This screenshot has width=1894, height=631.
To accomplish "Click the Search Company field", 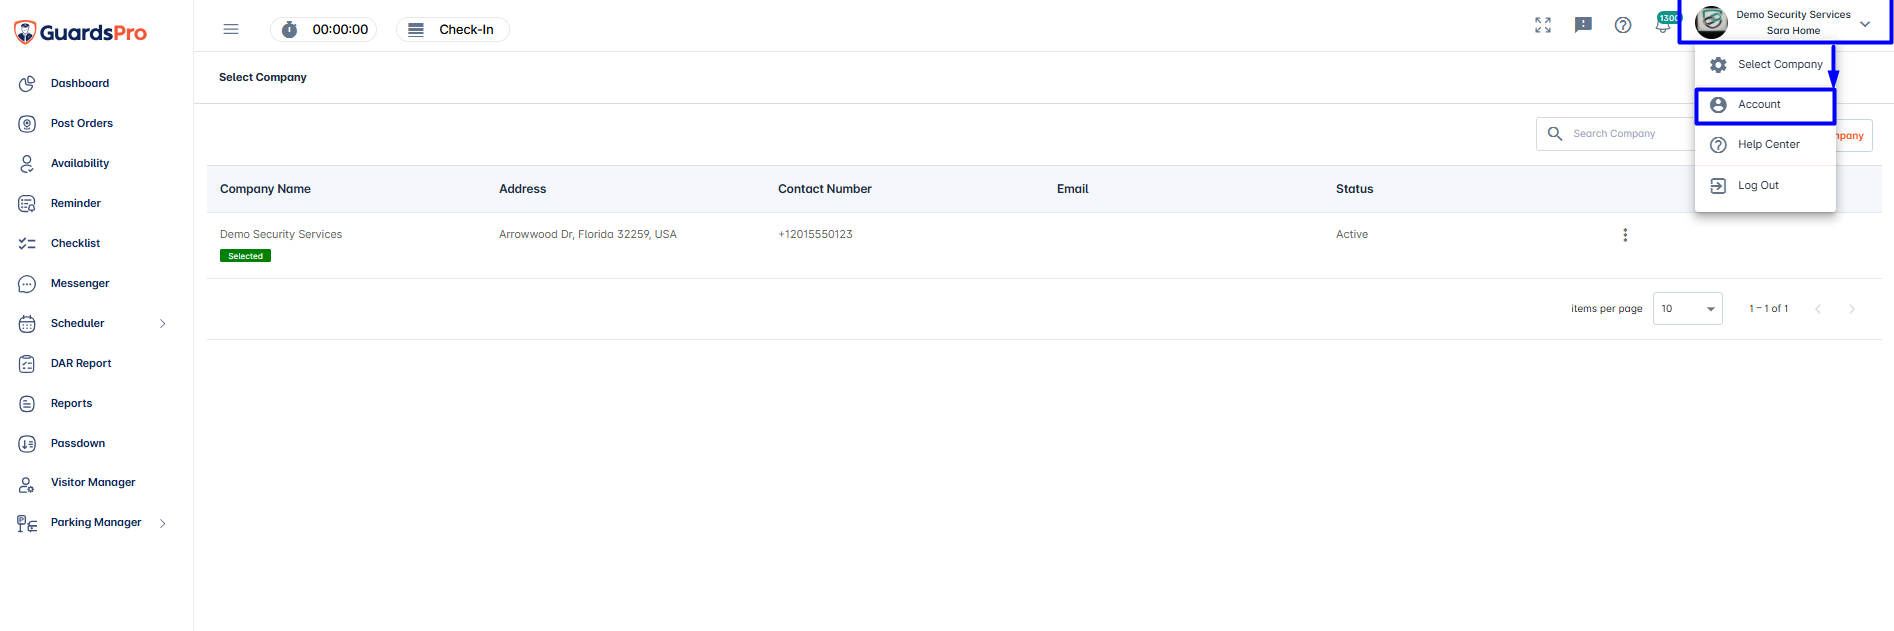I will point(1615,134).
